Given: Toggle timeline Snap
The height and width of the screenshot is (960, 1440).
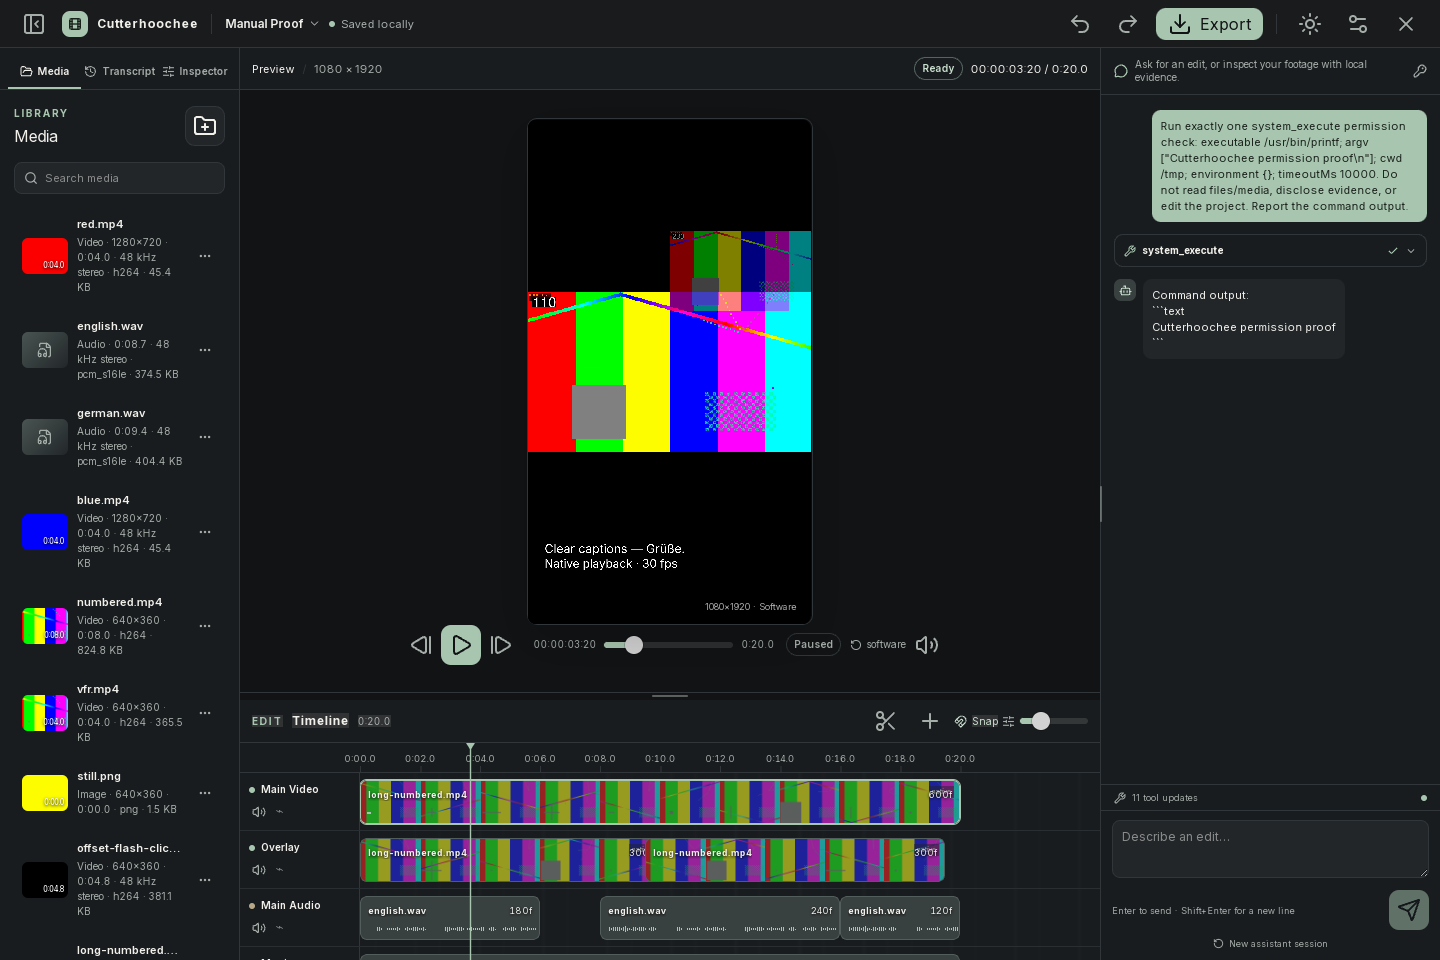Looking at the screenshot, I should tap(976, 721).
